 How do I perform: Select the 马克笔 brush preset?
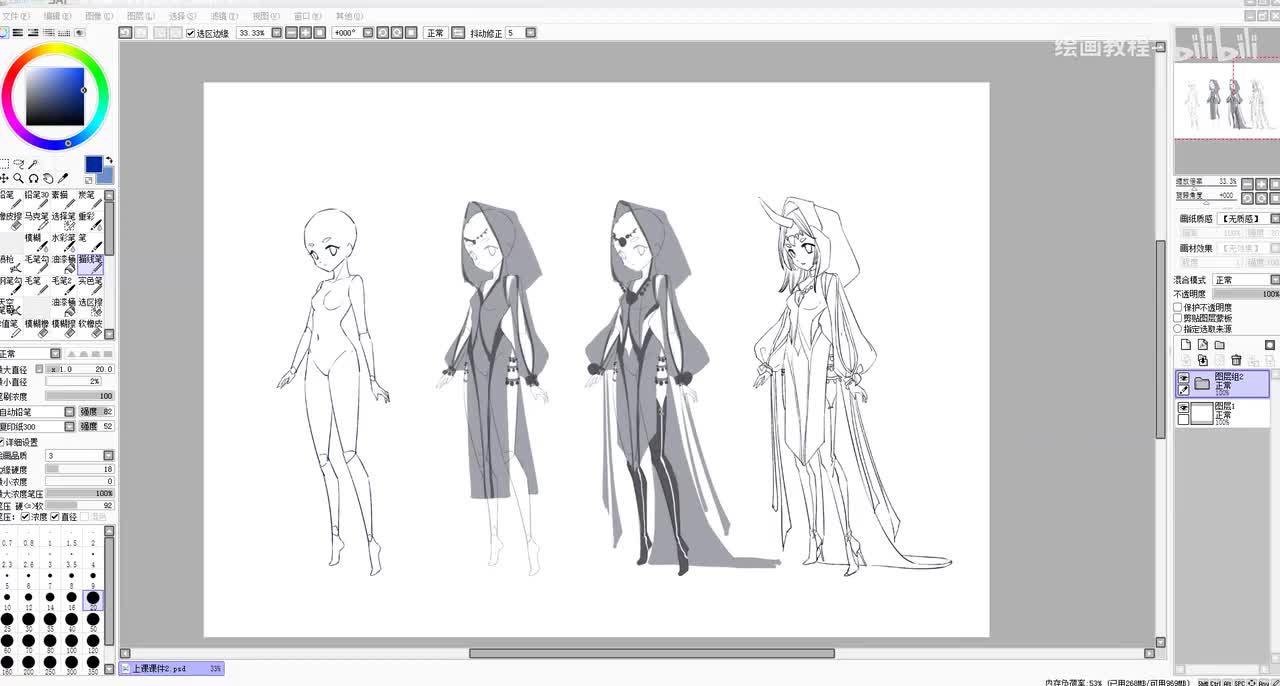point(37,222)
